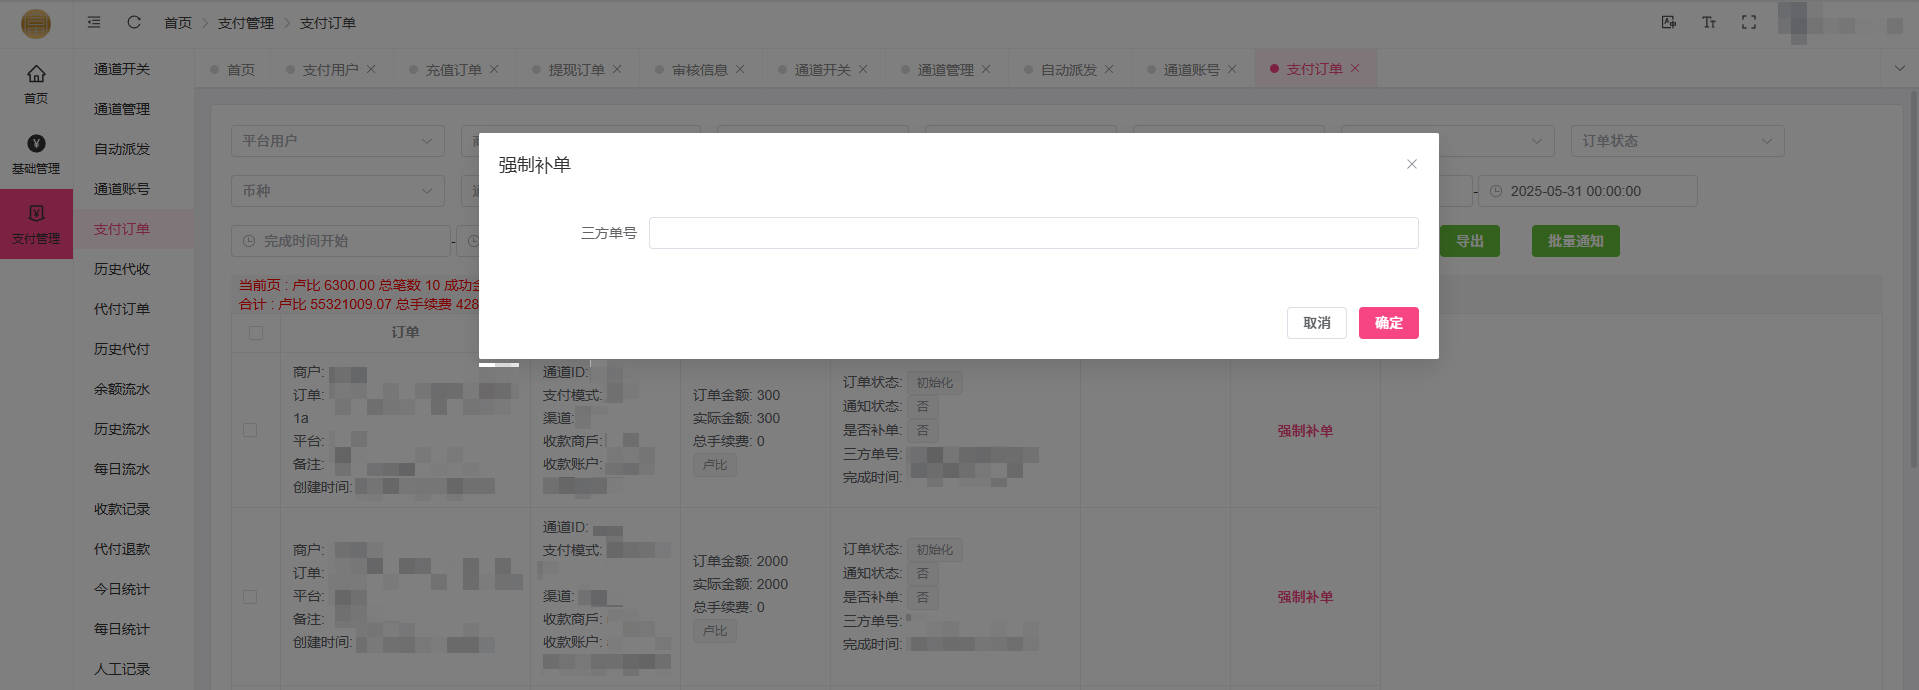Toggle fullscreen mode icon
Screen dimensions: 1919x690
pos(1748,22)
